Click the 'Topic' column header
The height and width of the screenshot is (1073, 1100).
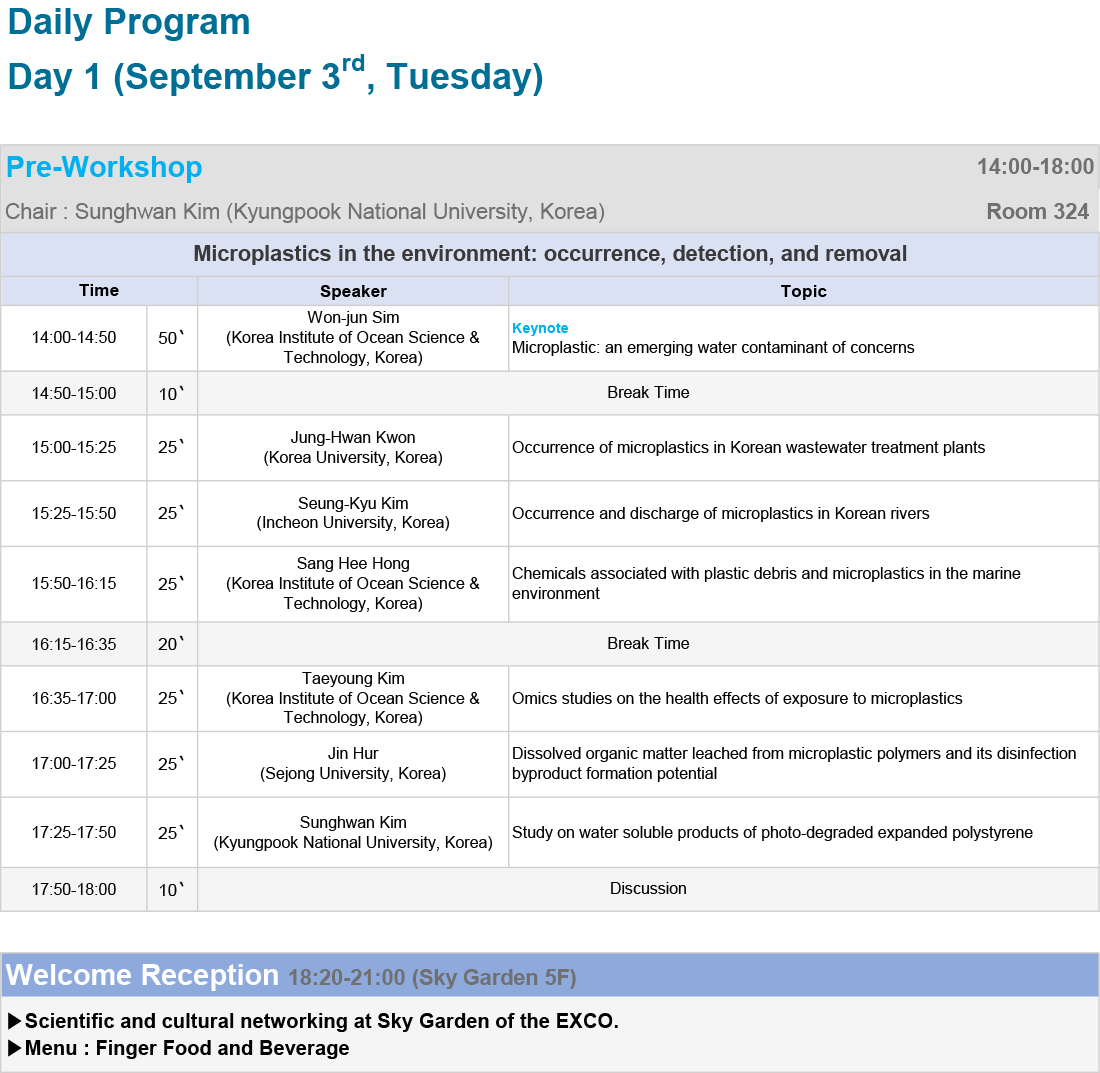click(x=803, y=291)
